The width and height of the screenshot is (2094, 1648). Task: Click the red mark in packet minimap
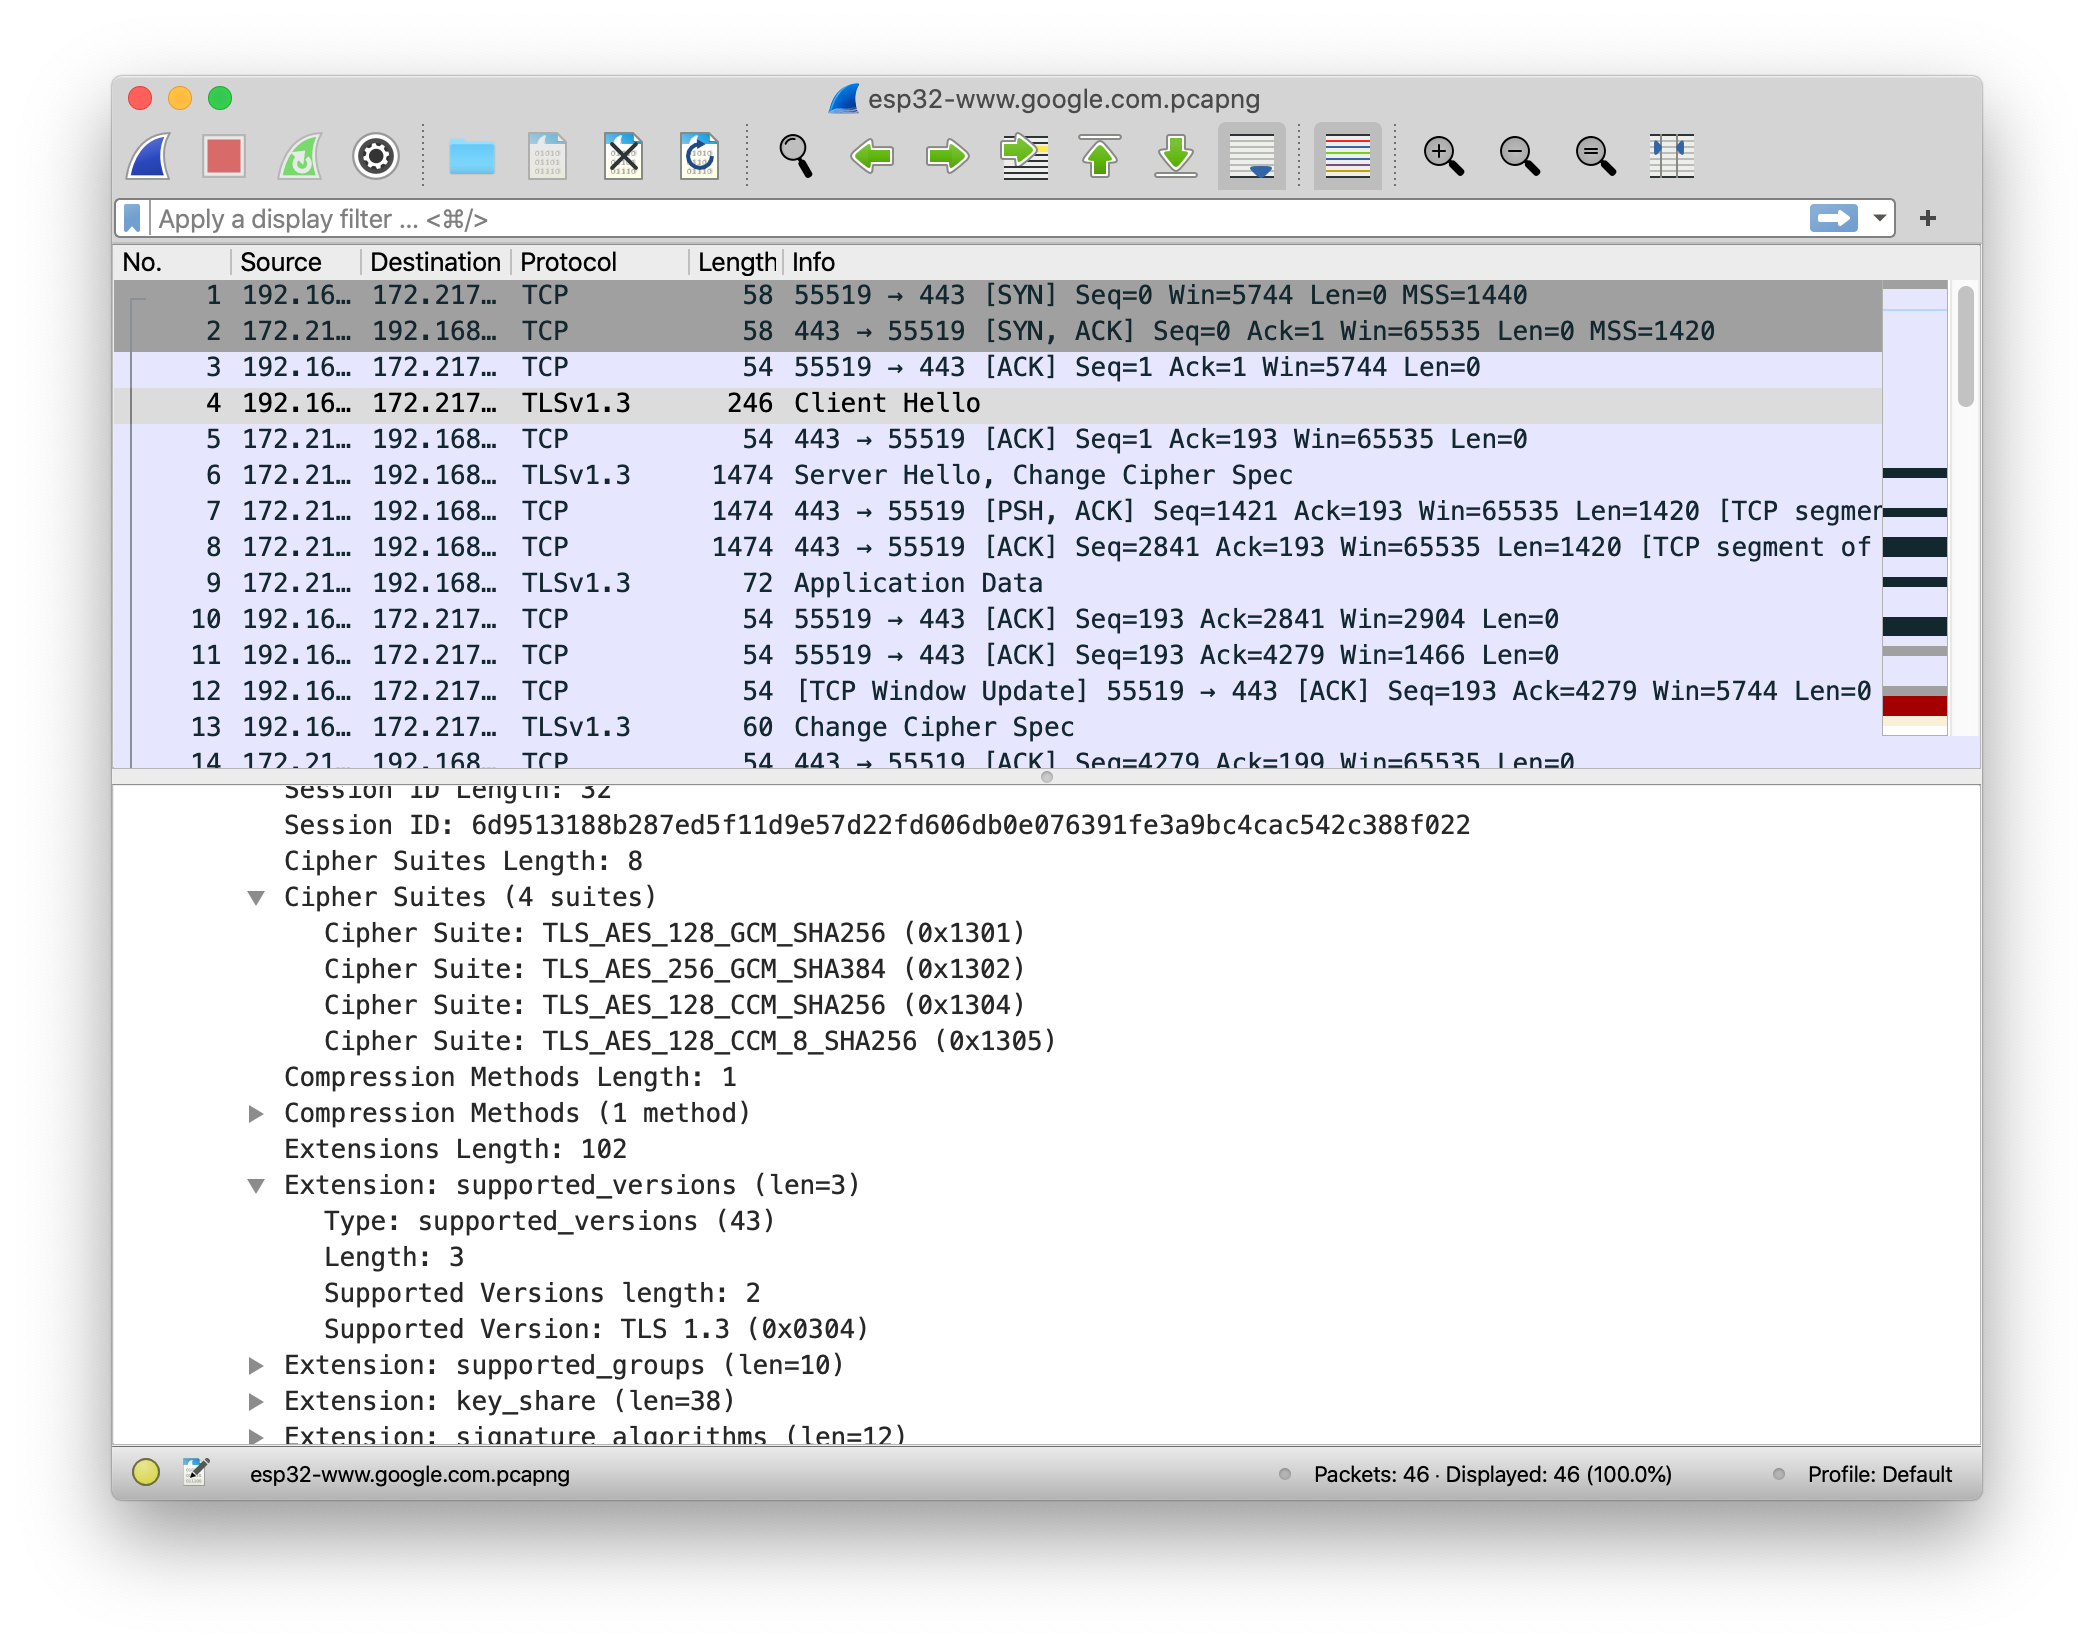[x=1914, y=706]
